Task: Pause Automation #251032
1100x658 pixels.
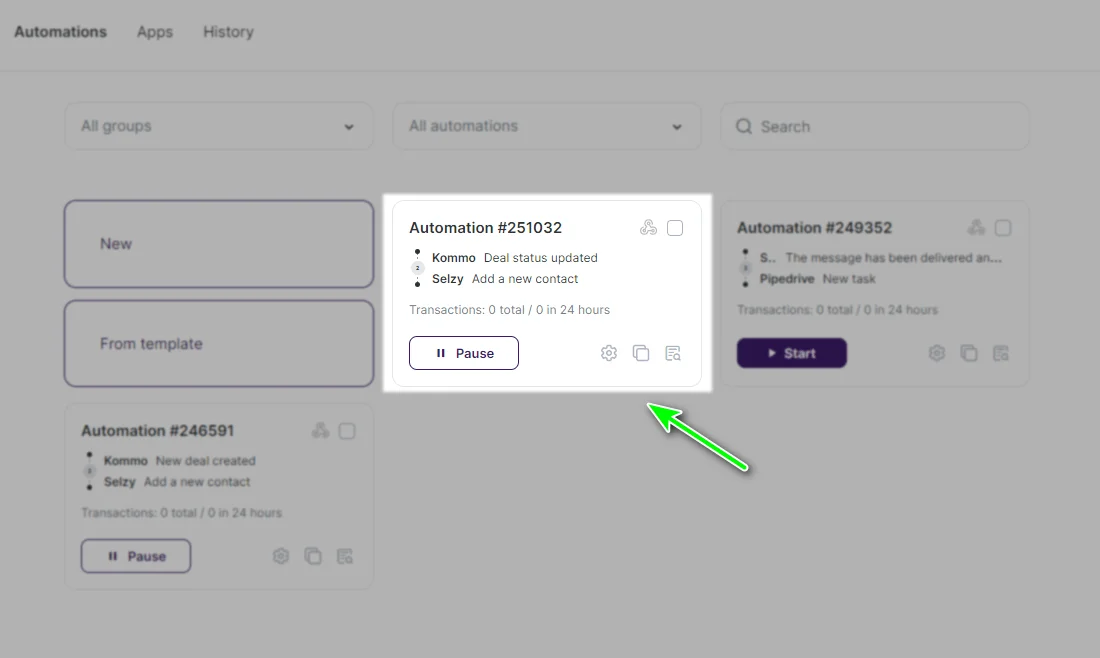Action: coord(464,353)
